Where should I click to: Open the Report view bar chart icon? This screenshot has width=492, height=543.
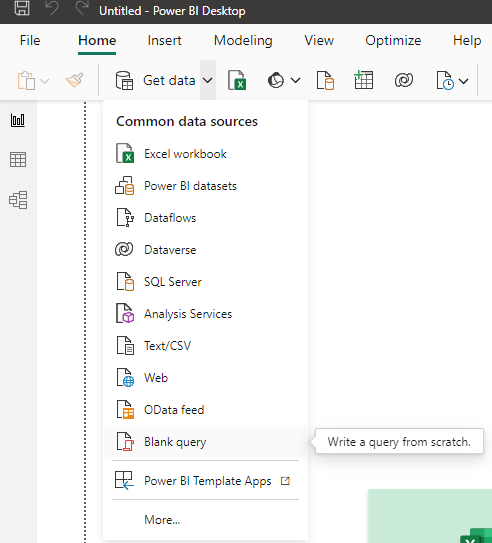(x=18, y=120)
